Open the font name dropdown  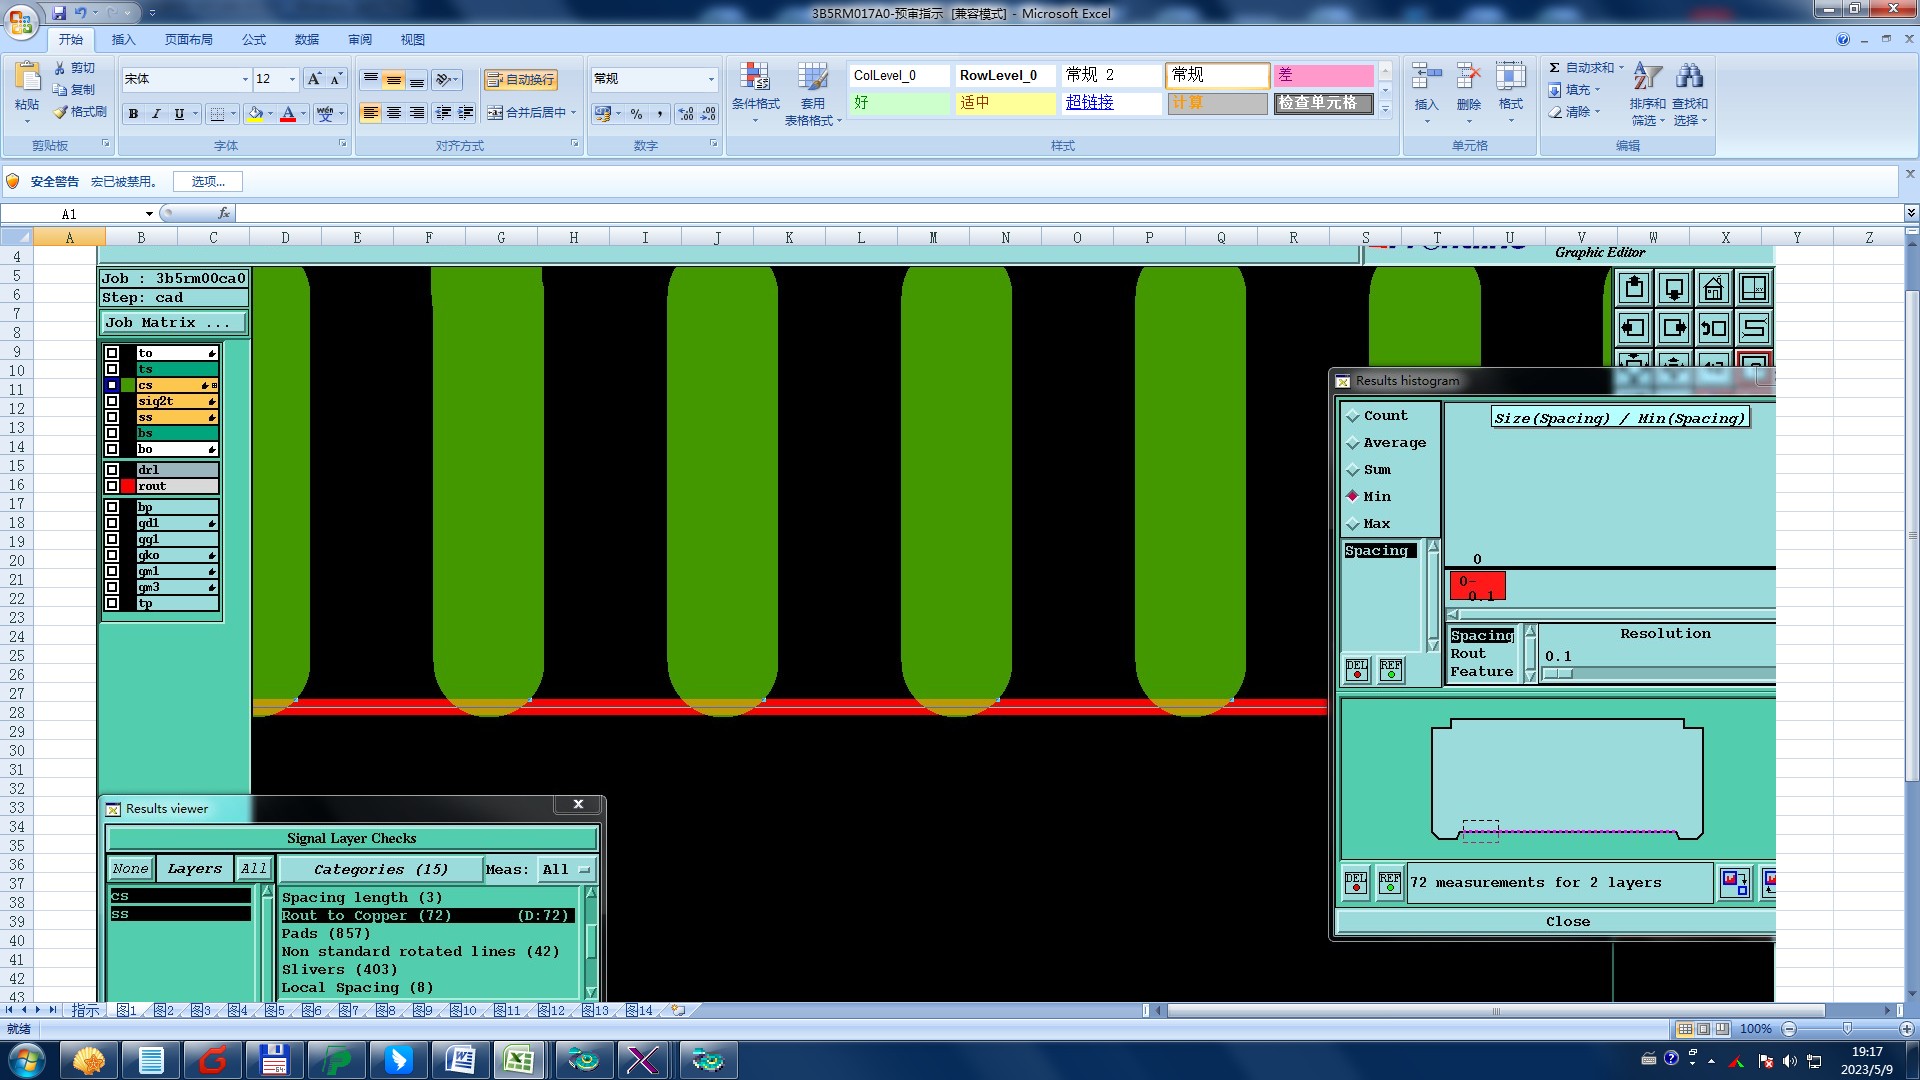(x=245, y=79)
